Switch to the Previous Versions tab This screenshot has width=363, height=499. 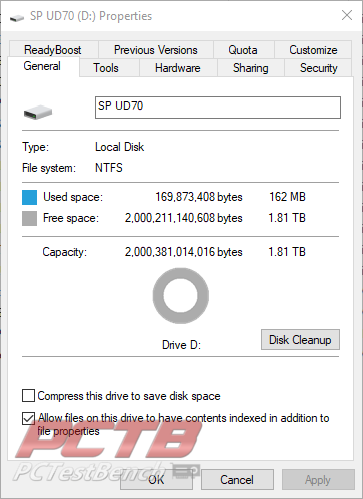click(156, 50)
